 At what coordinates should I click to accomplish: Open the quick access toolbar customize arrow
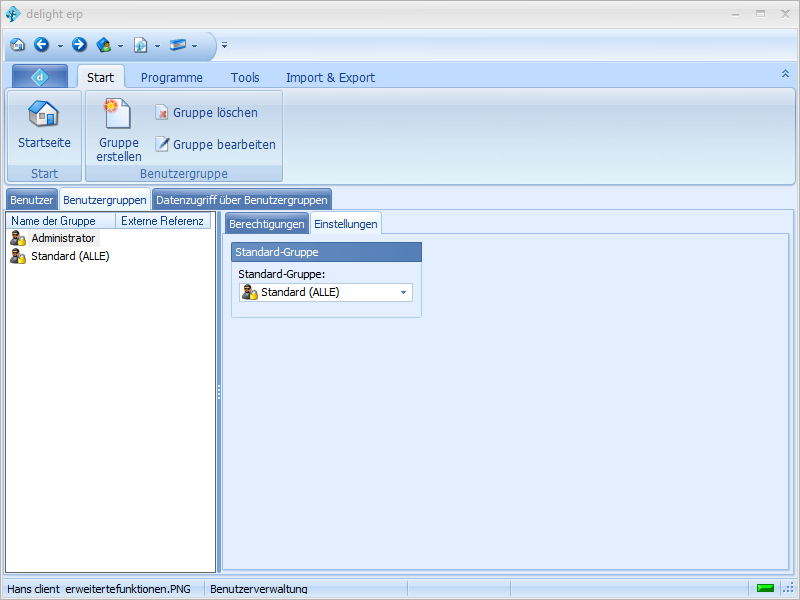[x=225, y=45]
